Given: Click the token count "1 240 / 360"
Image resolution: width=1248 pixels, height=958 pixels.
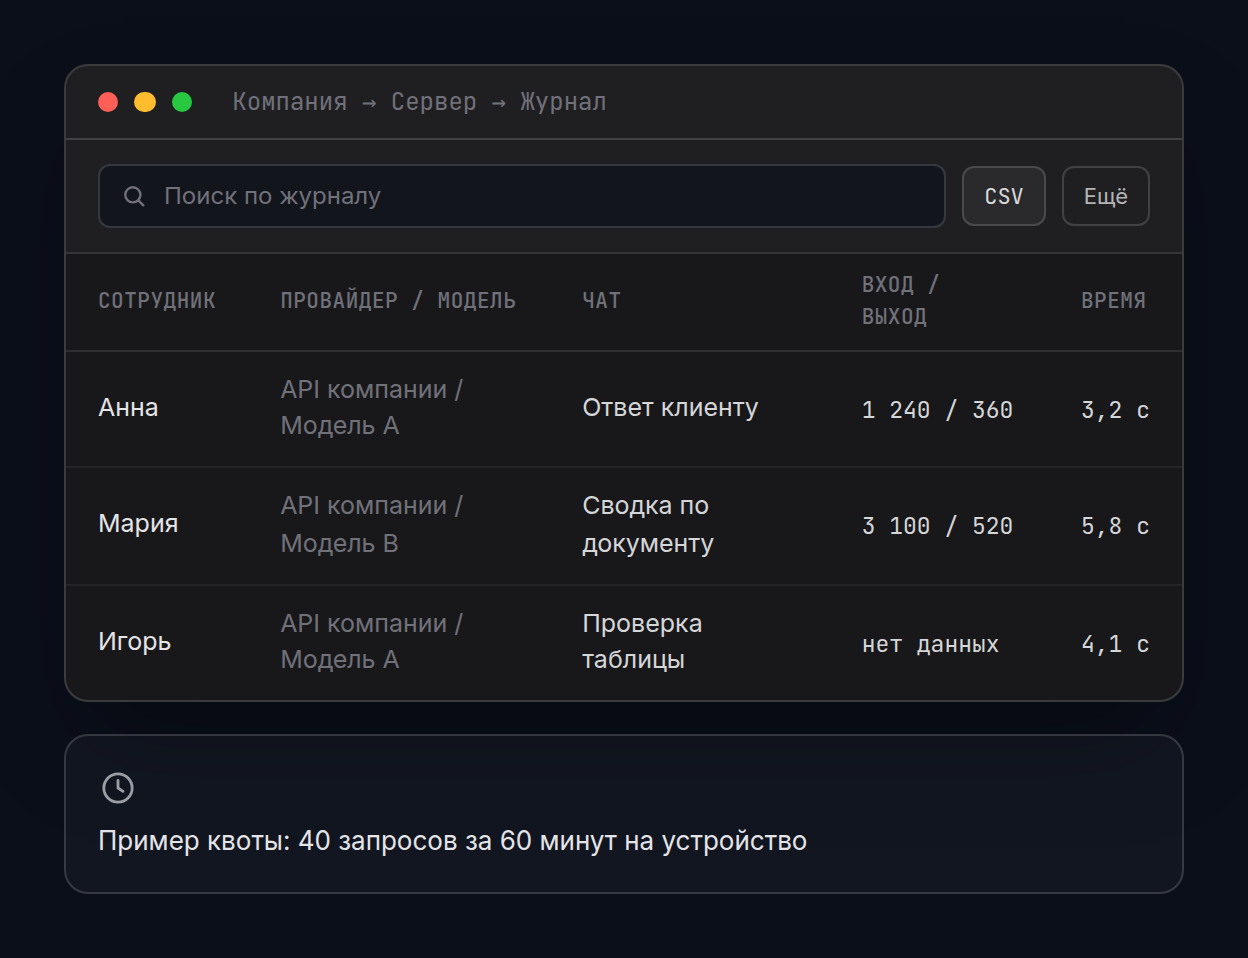Looking at the screenshot, I should [938, 410].
